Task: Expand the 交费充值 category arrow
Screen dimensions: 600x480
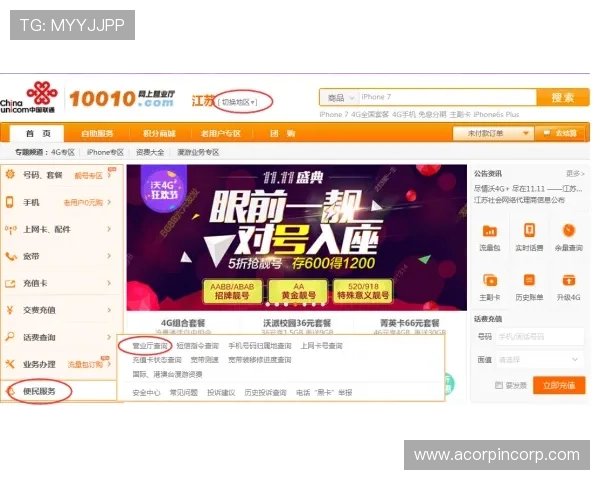Action: [109, 310]
